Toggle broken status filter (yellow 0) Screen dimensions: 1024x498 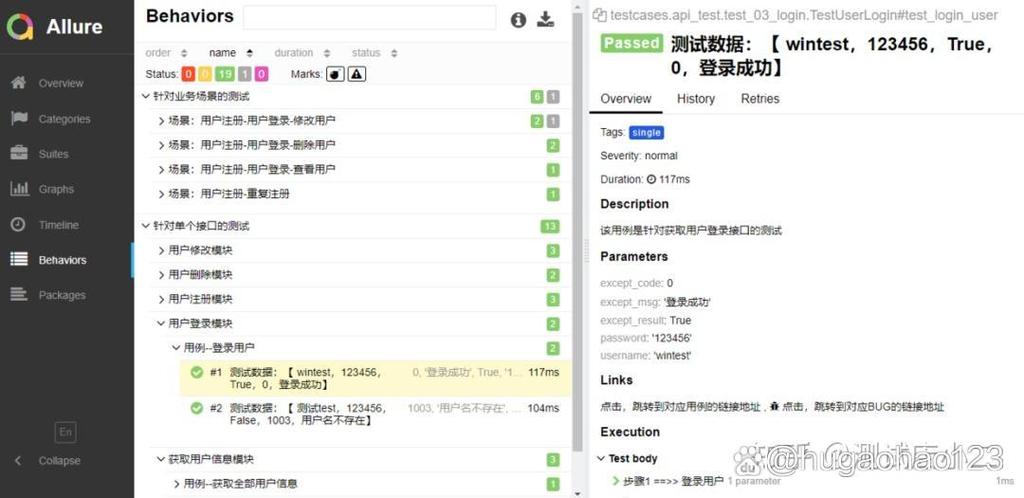tap(205, 74)
